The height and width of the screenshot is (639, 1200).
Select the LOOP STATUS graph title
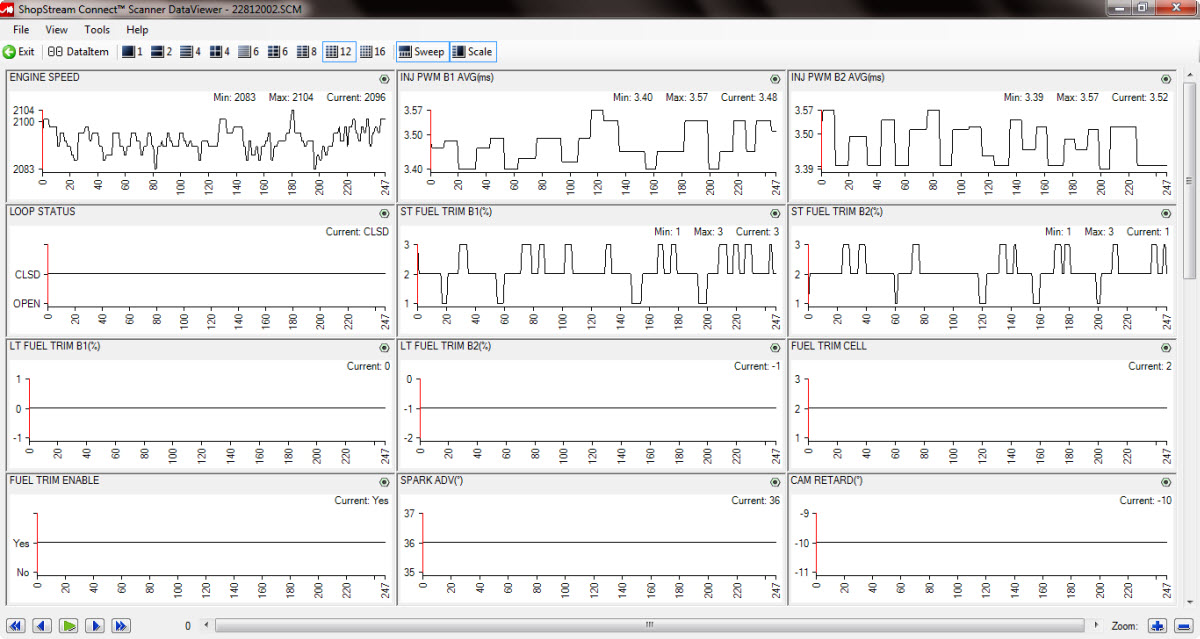point(42,211)
